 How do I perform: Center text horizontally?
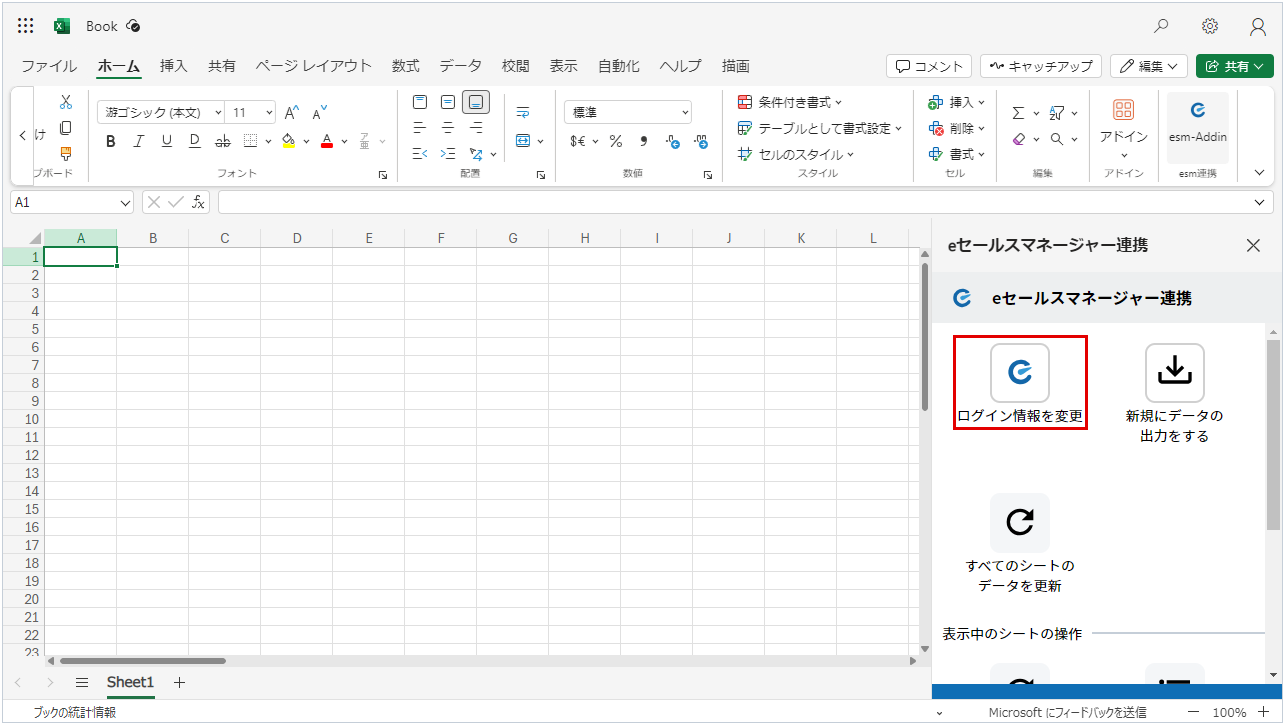tap(448, 128)
